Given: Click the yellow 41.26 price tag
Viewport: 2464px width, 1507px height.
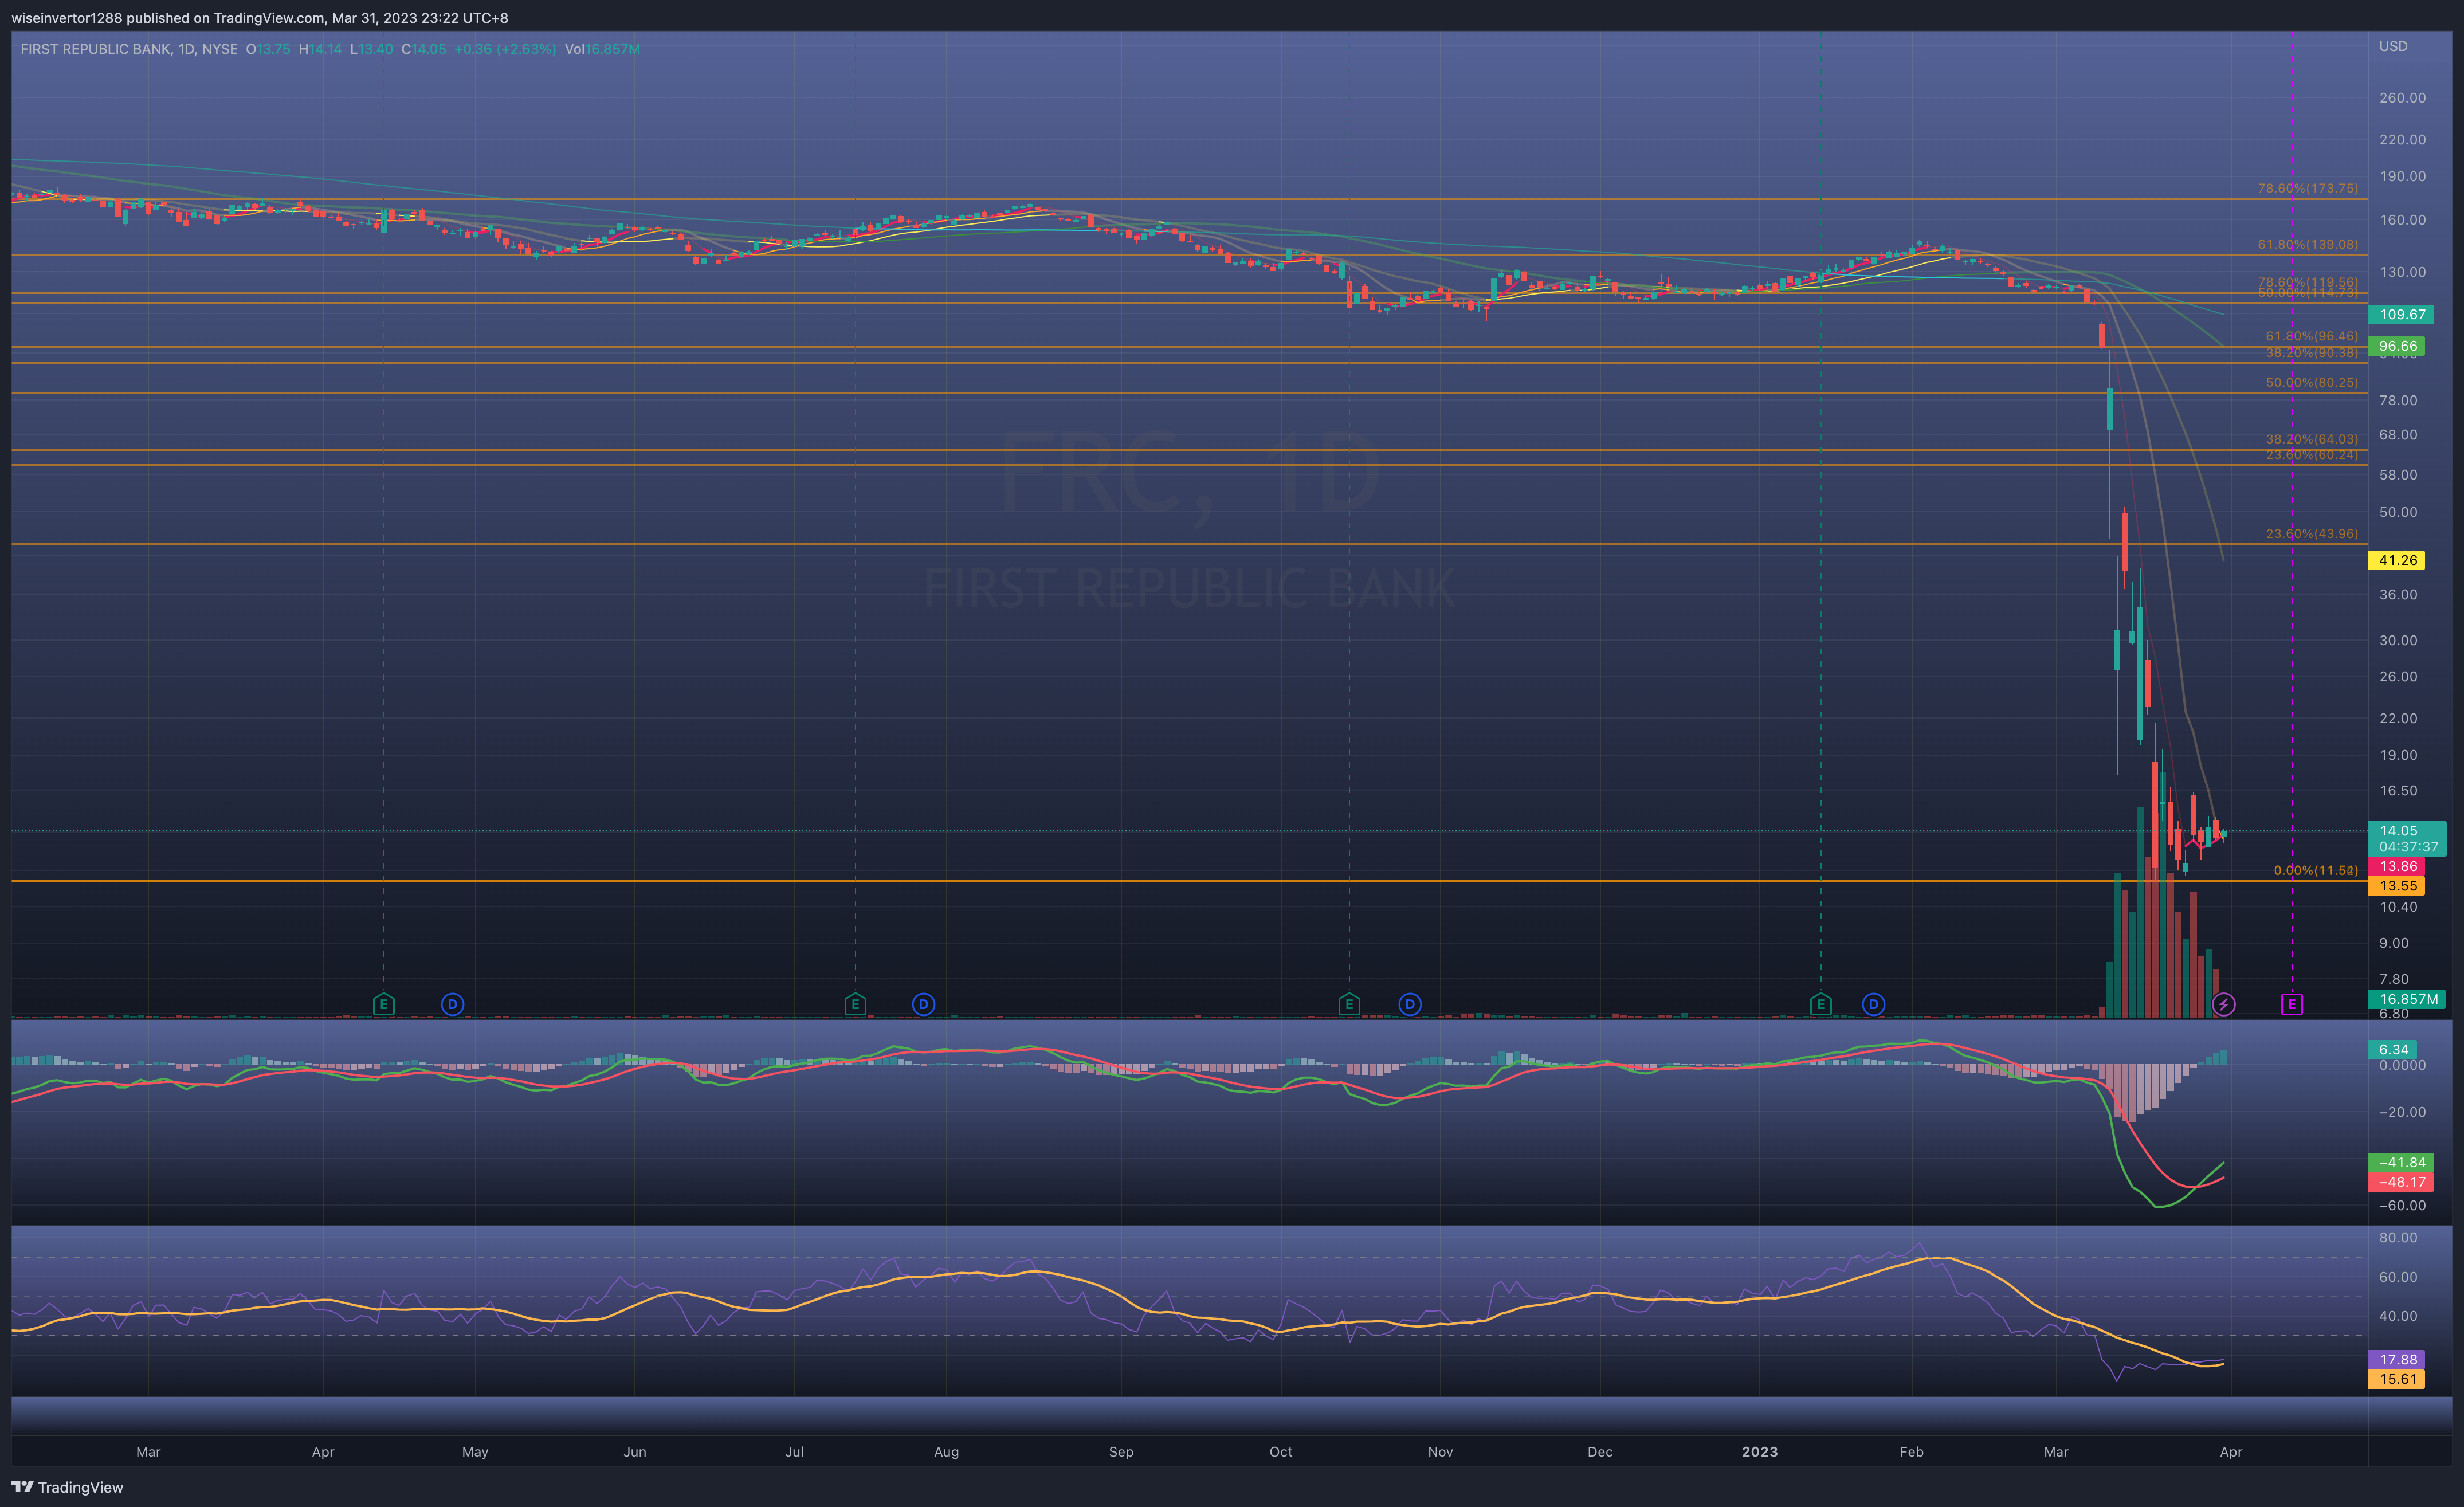Looking at the screenshot, I should (x=2397, y=560).
